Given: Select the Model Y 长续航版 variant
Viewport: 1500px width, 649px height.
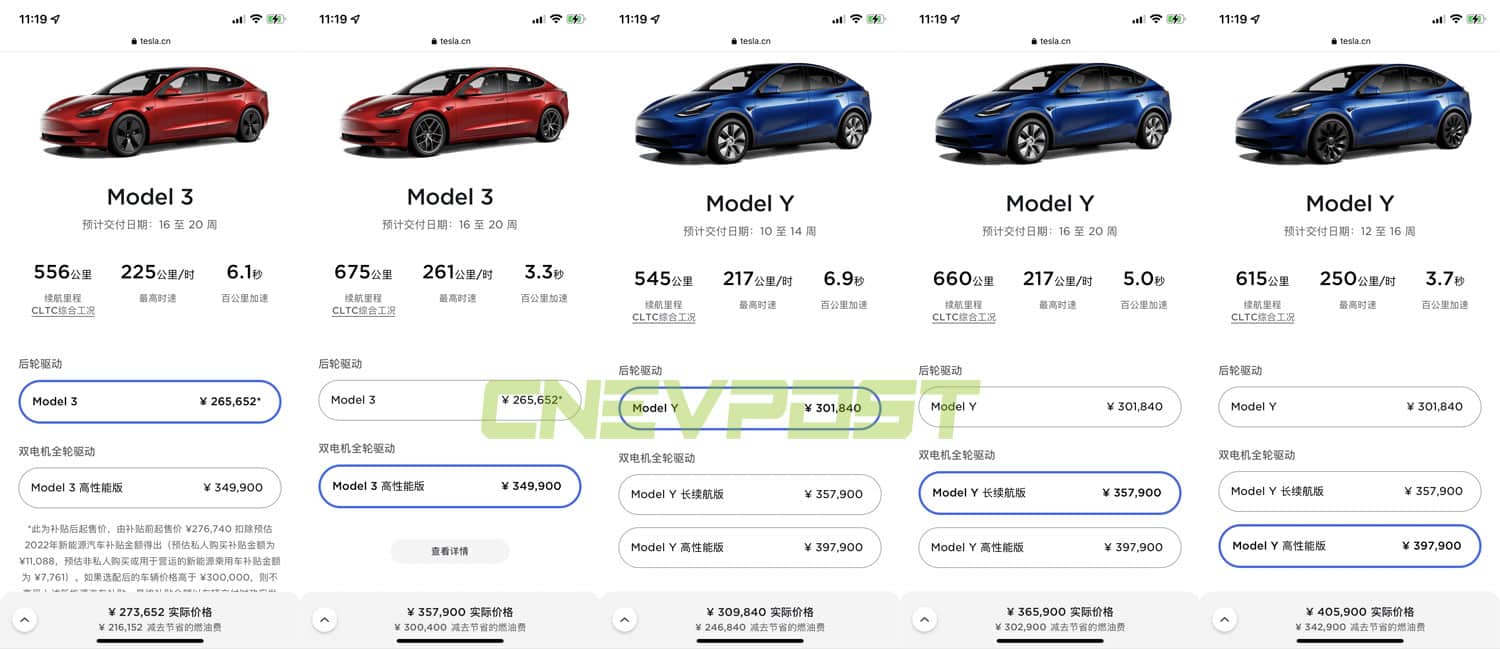Looking at the screenshot, I should pyautogui.click(x=1049, y=492).
